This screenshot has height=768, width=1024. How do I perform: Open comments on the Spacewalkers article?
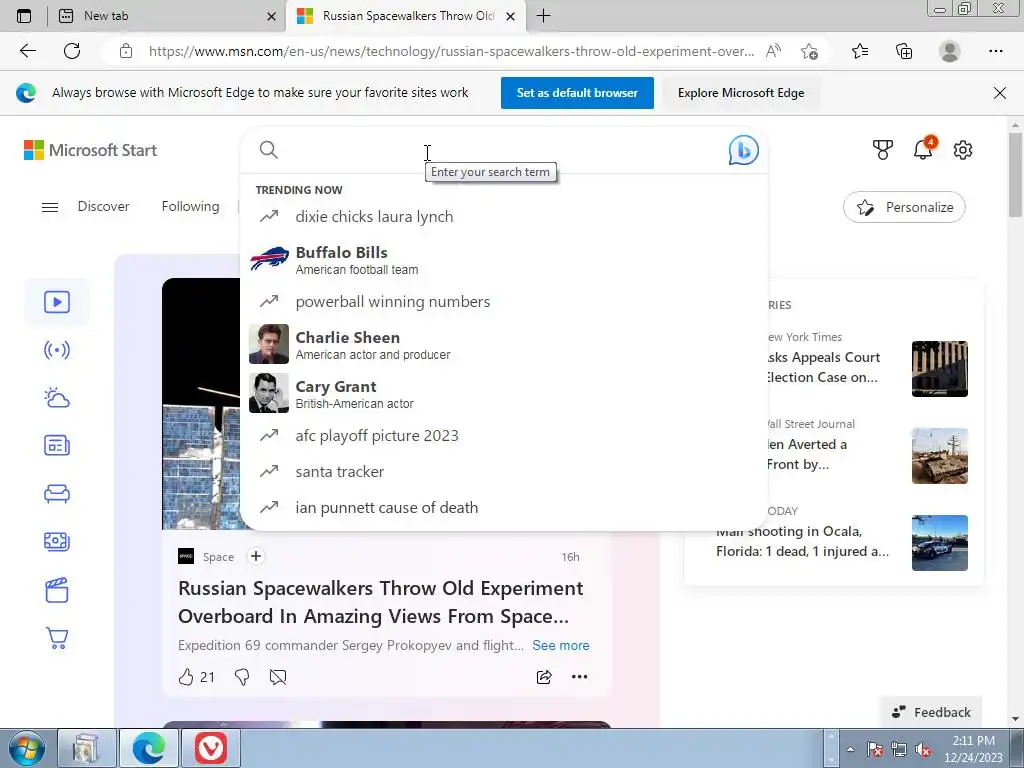click(x=278, y=677)
